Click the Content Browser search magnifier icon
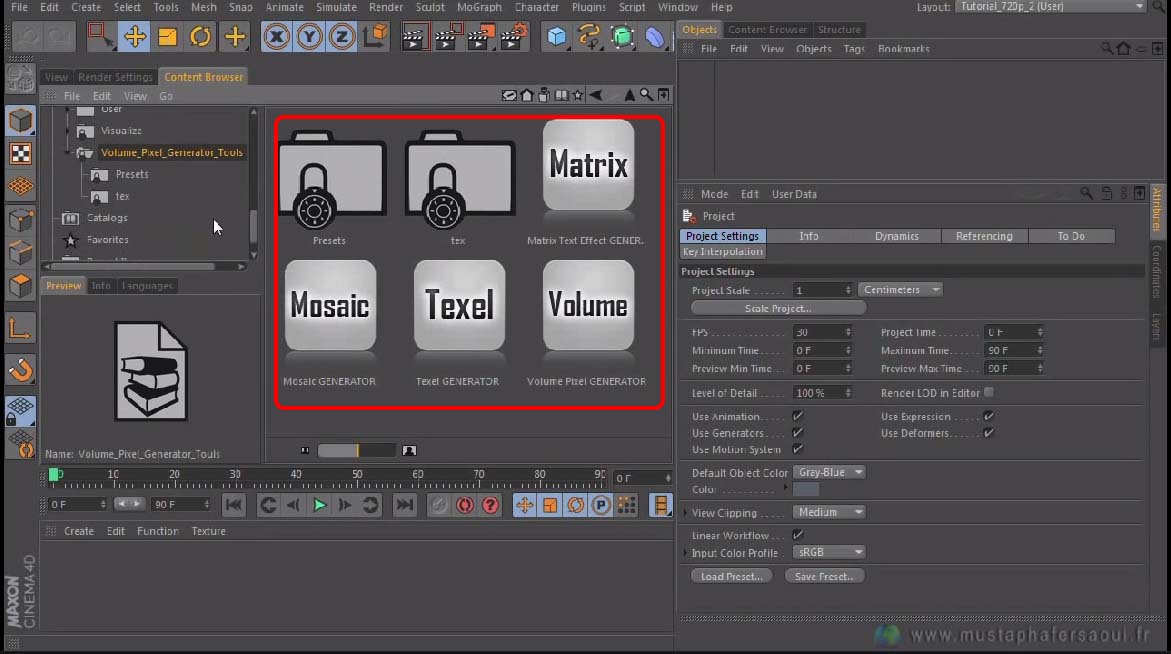This screenshot has height=654, width=1171. click(x=646, y=95)
